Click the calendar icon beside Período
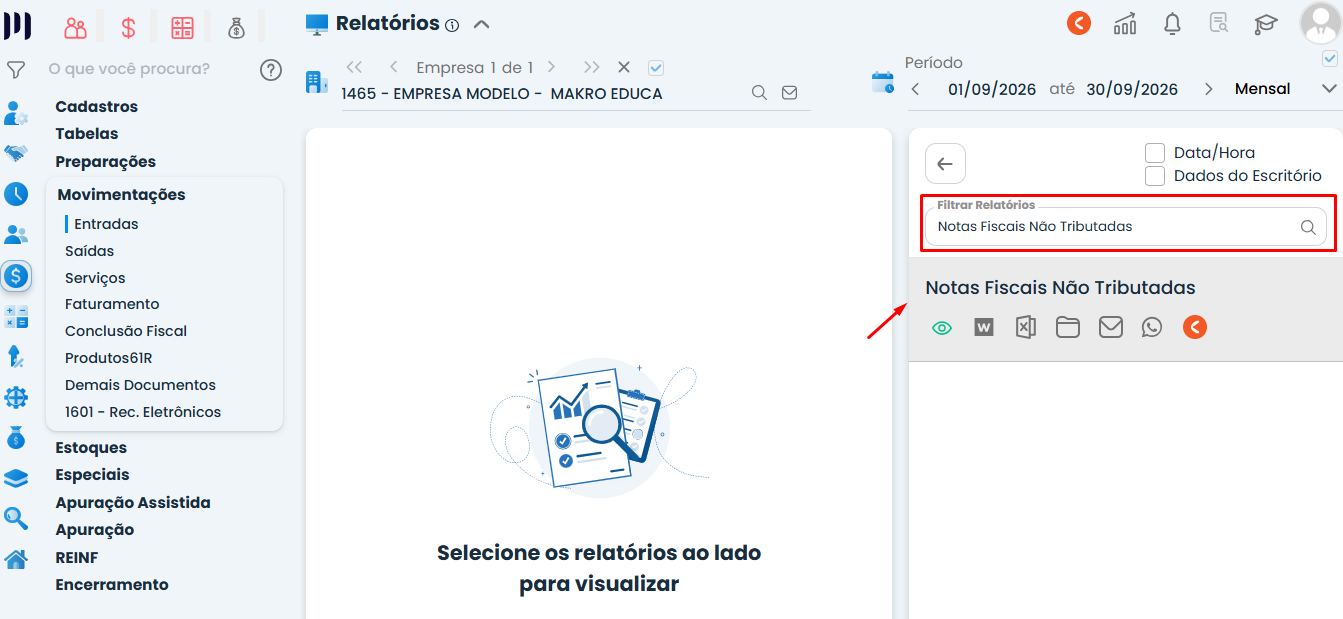 pyautogui.click(x=883, y=82)
